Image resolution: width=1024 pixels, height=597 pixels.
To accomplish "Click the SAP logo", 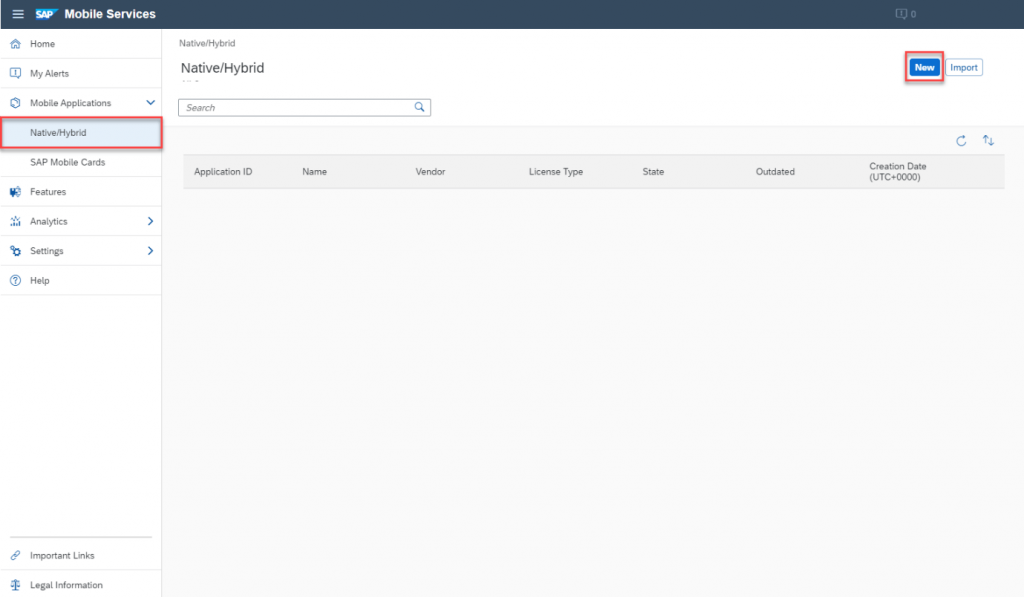I will (46, 14).
